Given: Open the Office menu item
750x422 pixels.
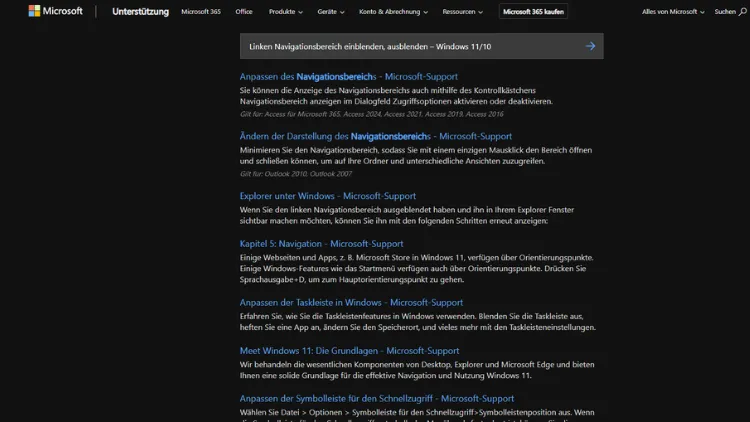Looking at the screenshot, I should (243, 11).
